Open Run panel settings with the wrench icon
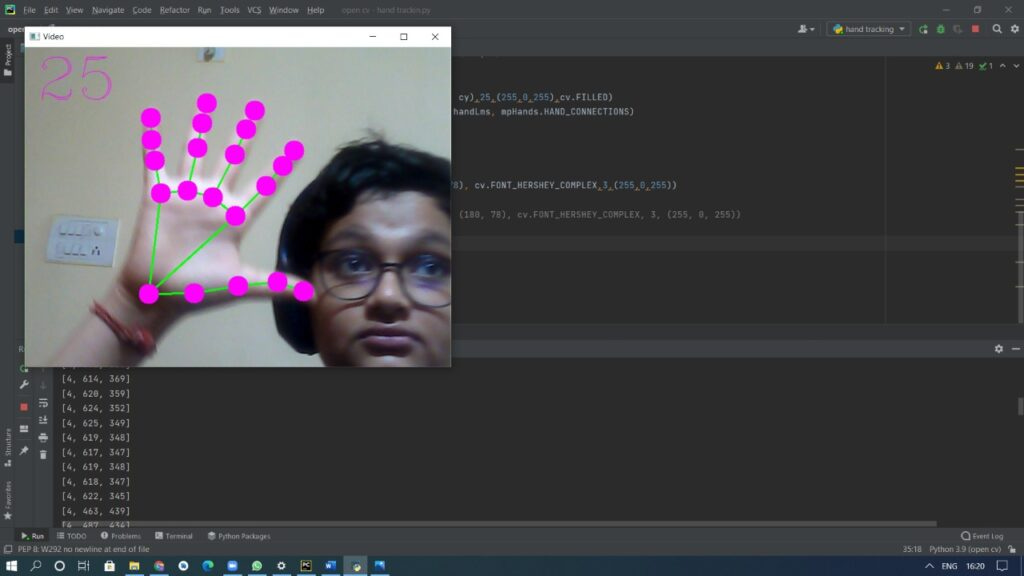 pos(24,383)
